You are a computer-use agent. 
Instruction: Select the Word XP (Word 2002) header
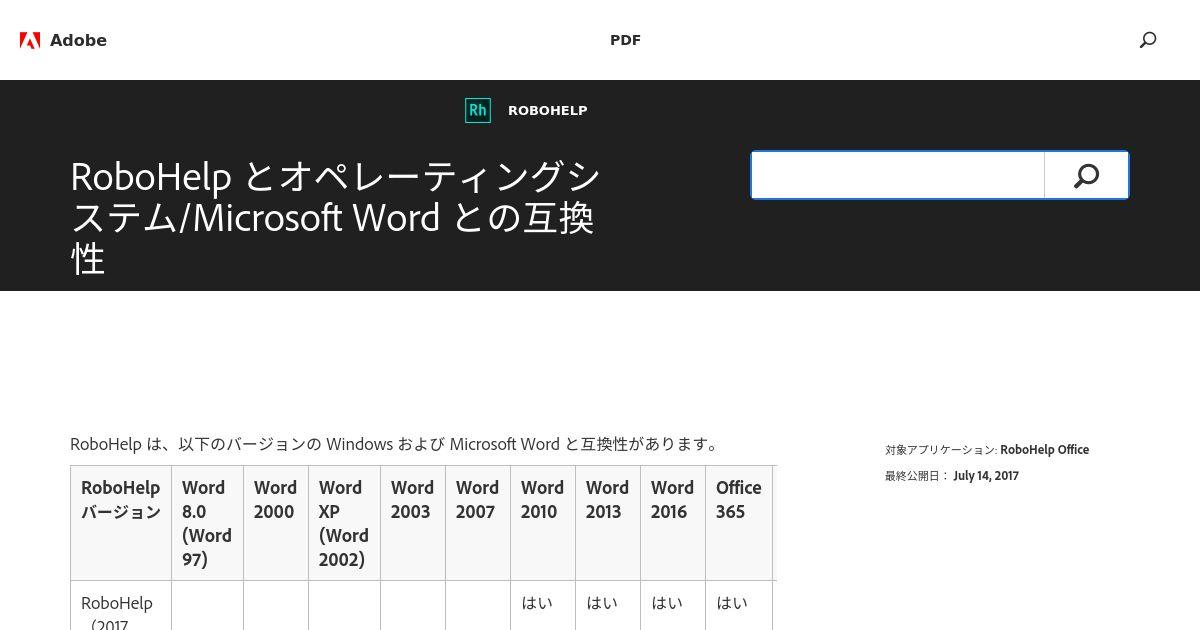(x=344, y=523)
